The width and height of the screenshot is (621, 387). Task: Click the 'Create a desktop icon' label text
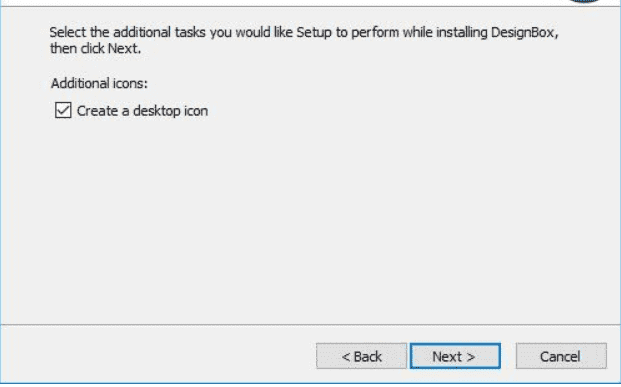tap(142, 111)
